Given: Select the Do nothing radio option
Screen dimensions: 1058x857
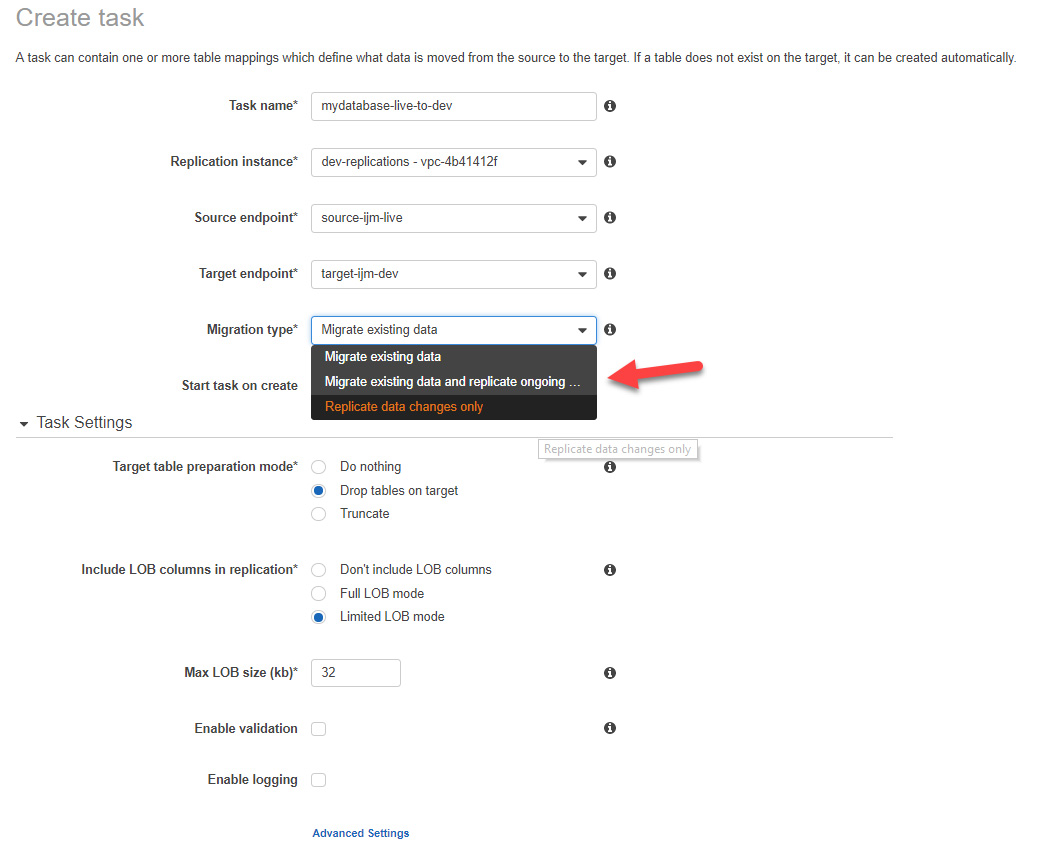Looking at the screenshot, I should coord(318,467).
